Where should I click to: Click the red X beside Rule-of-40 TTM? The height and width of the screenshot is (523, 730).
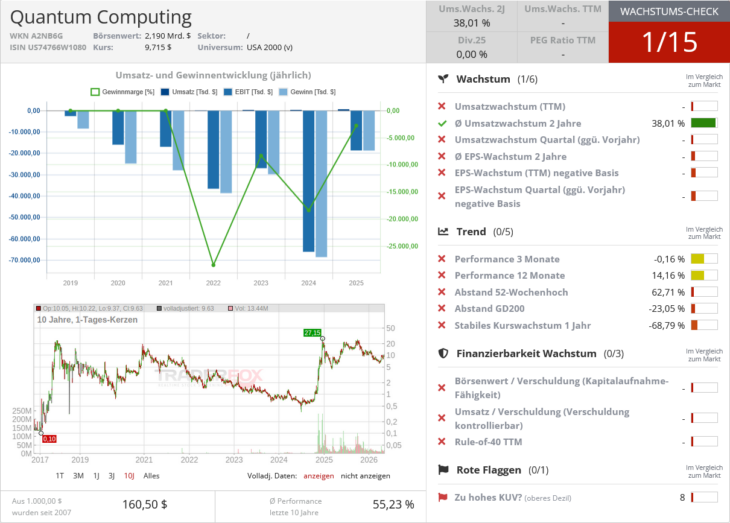pyautogui.click(x=442, y=441)
